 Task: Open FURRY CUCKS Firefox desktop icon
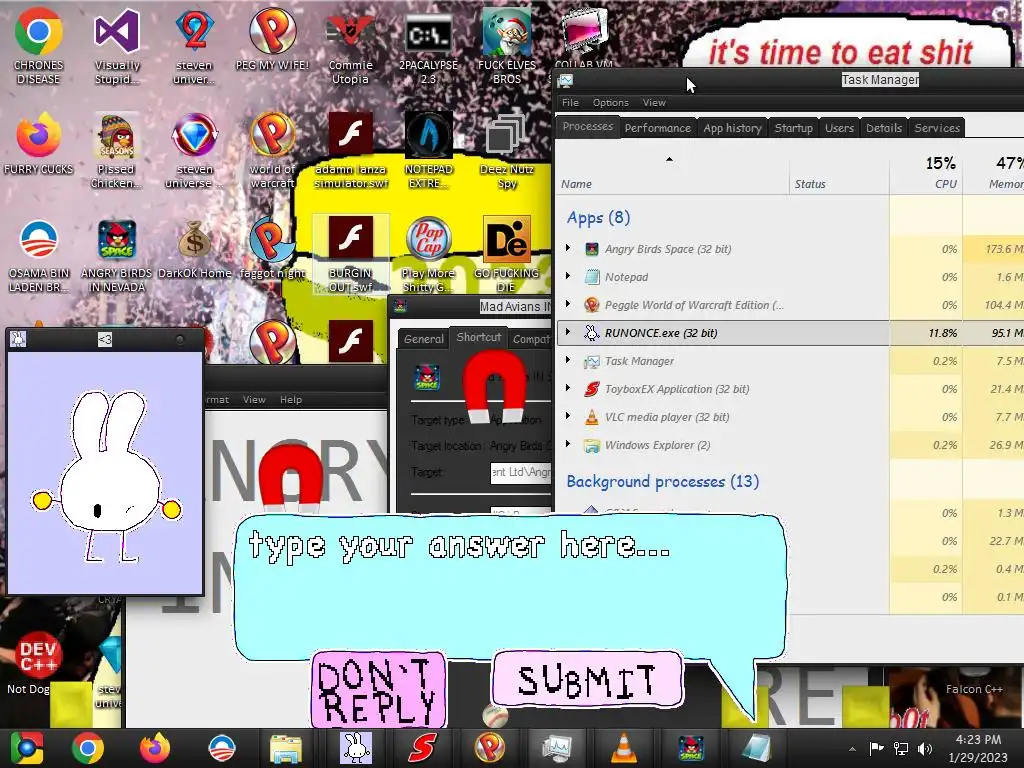[x=39, y=144]
